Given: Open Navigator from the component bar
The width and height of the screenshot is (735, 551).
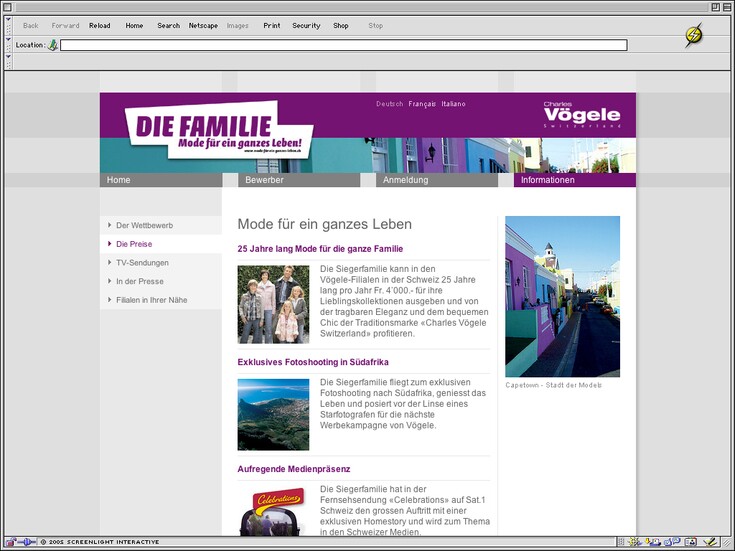Looking at the screenshot, I should pos(635,542).
